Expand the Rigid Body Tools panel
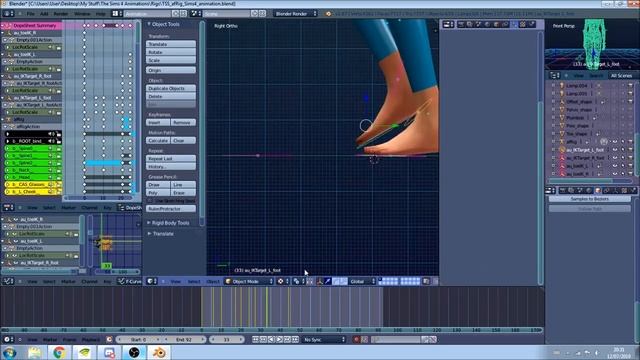The width and height of the screenshot is (640, 360). pos(149,223)
